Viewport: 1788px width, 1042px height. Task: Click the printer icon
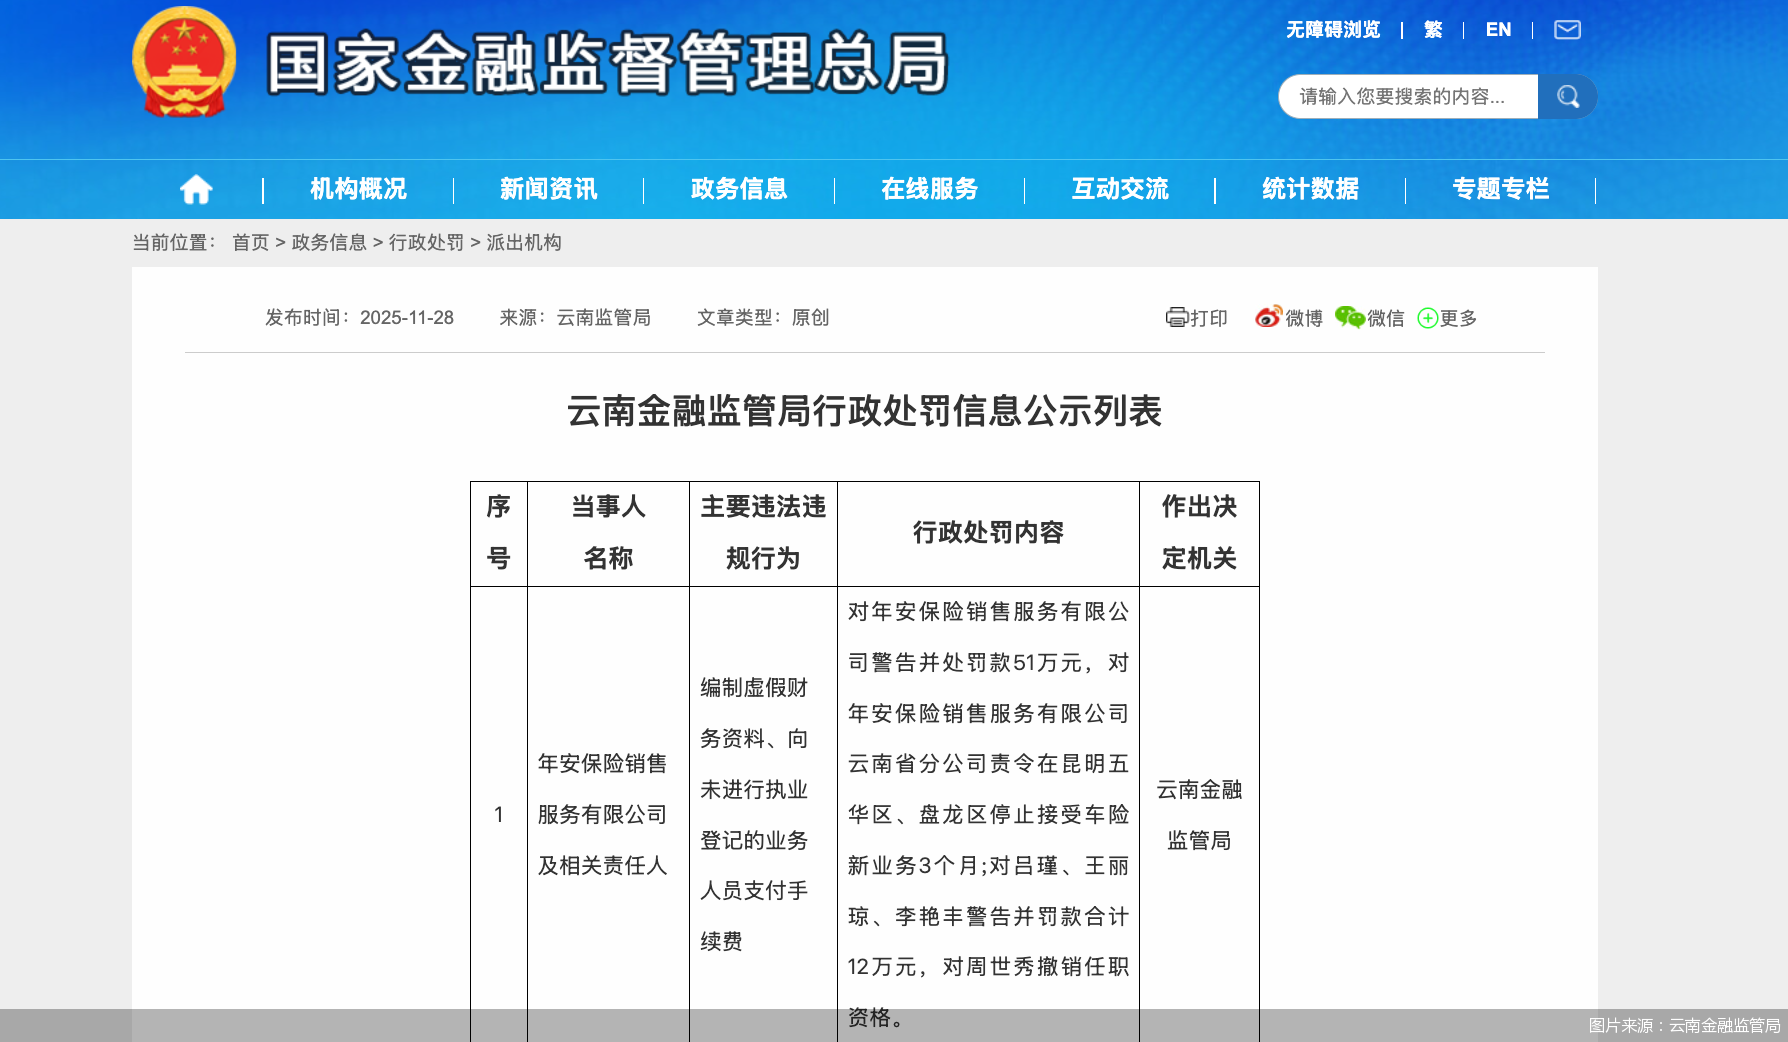(1177, 318)
